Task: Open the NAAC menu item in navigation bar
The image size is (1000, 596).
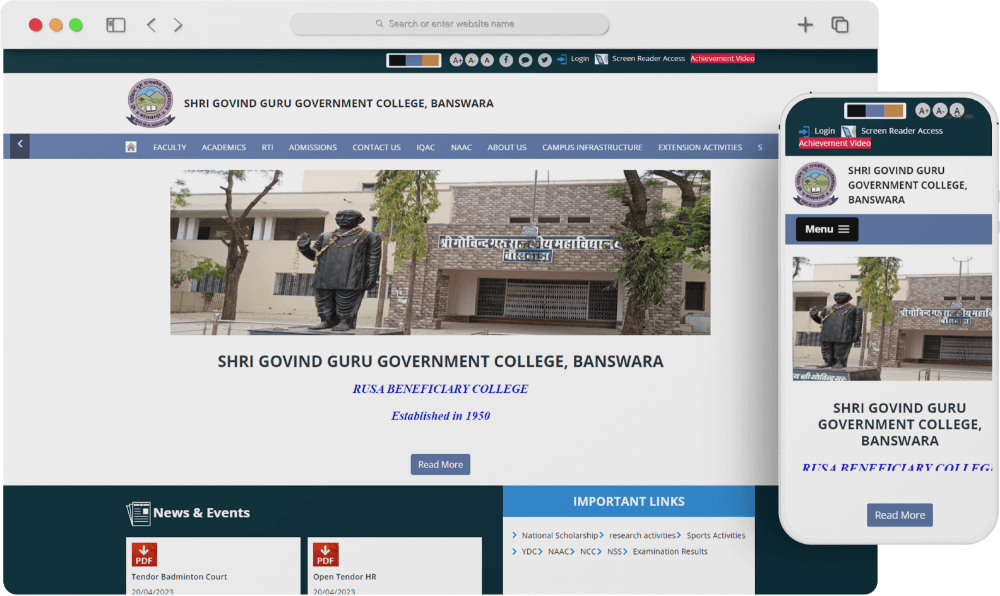Action: [461, 147]
